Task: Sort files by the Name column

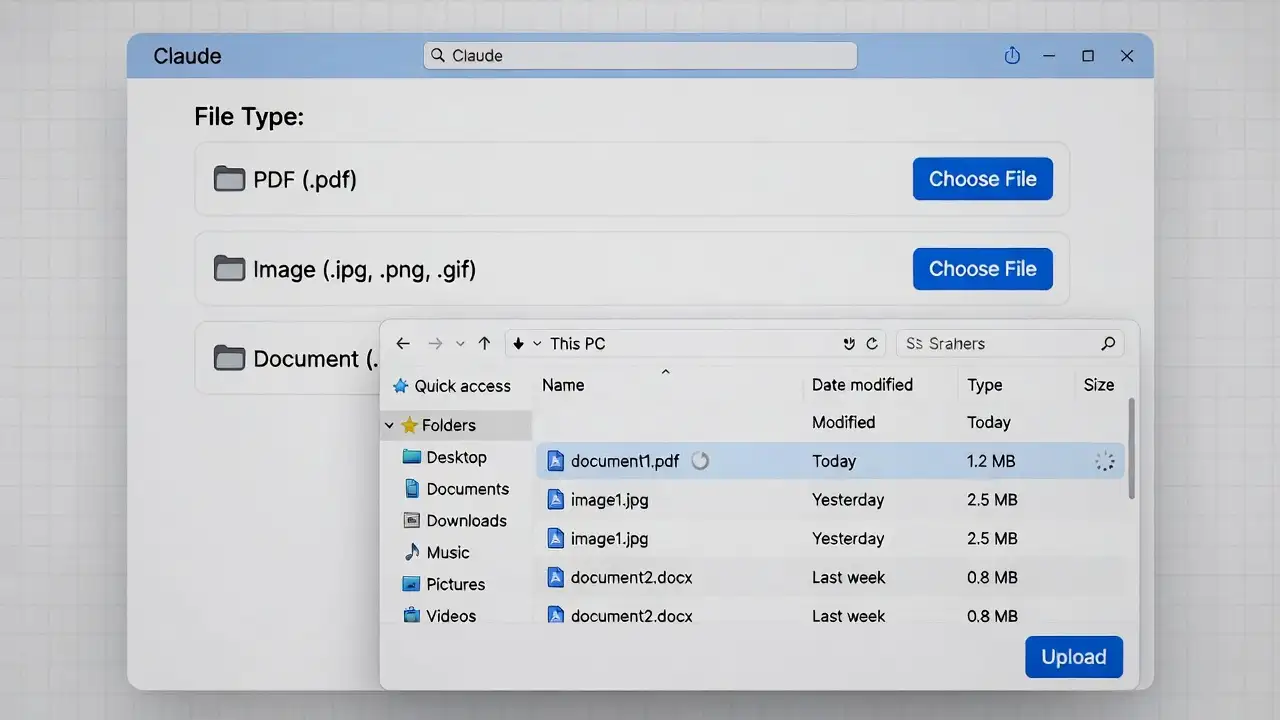Action: pyautogui.click(x=563, y=385)
